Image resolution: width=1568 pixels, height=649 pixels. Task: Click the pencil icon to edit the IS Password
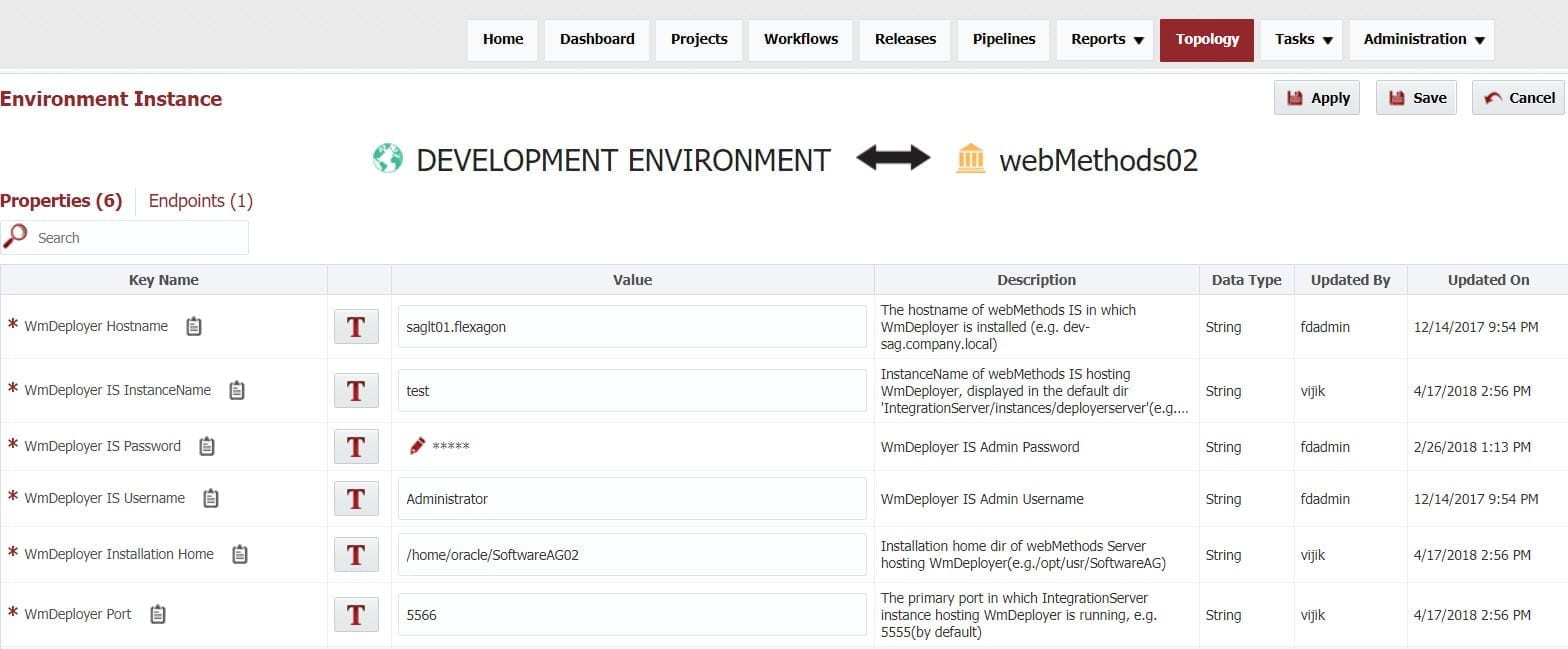coord(417,446)
